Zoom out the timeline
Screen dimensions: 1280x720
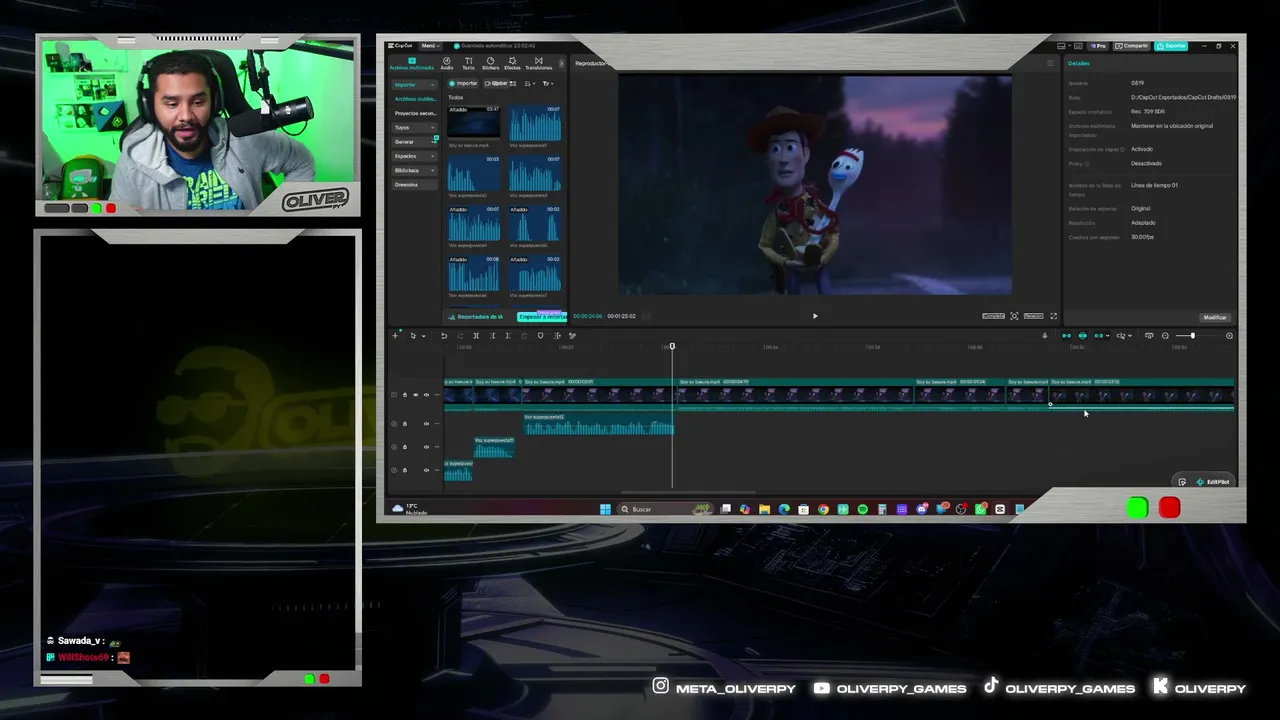click(x=1165, y=336)
